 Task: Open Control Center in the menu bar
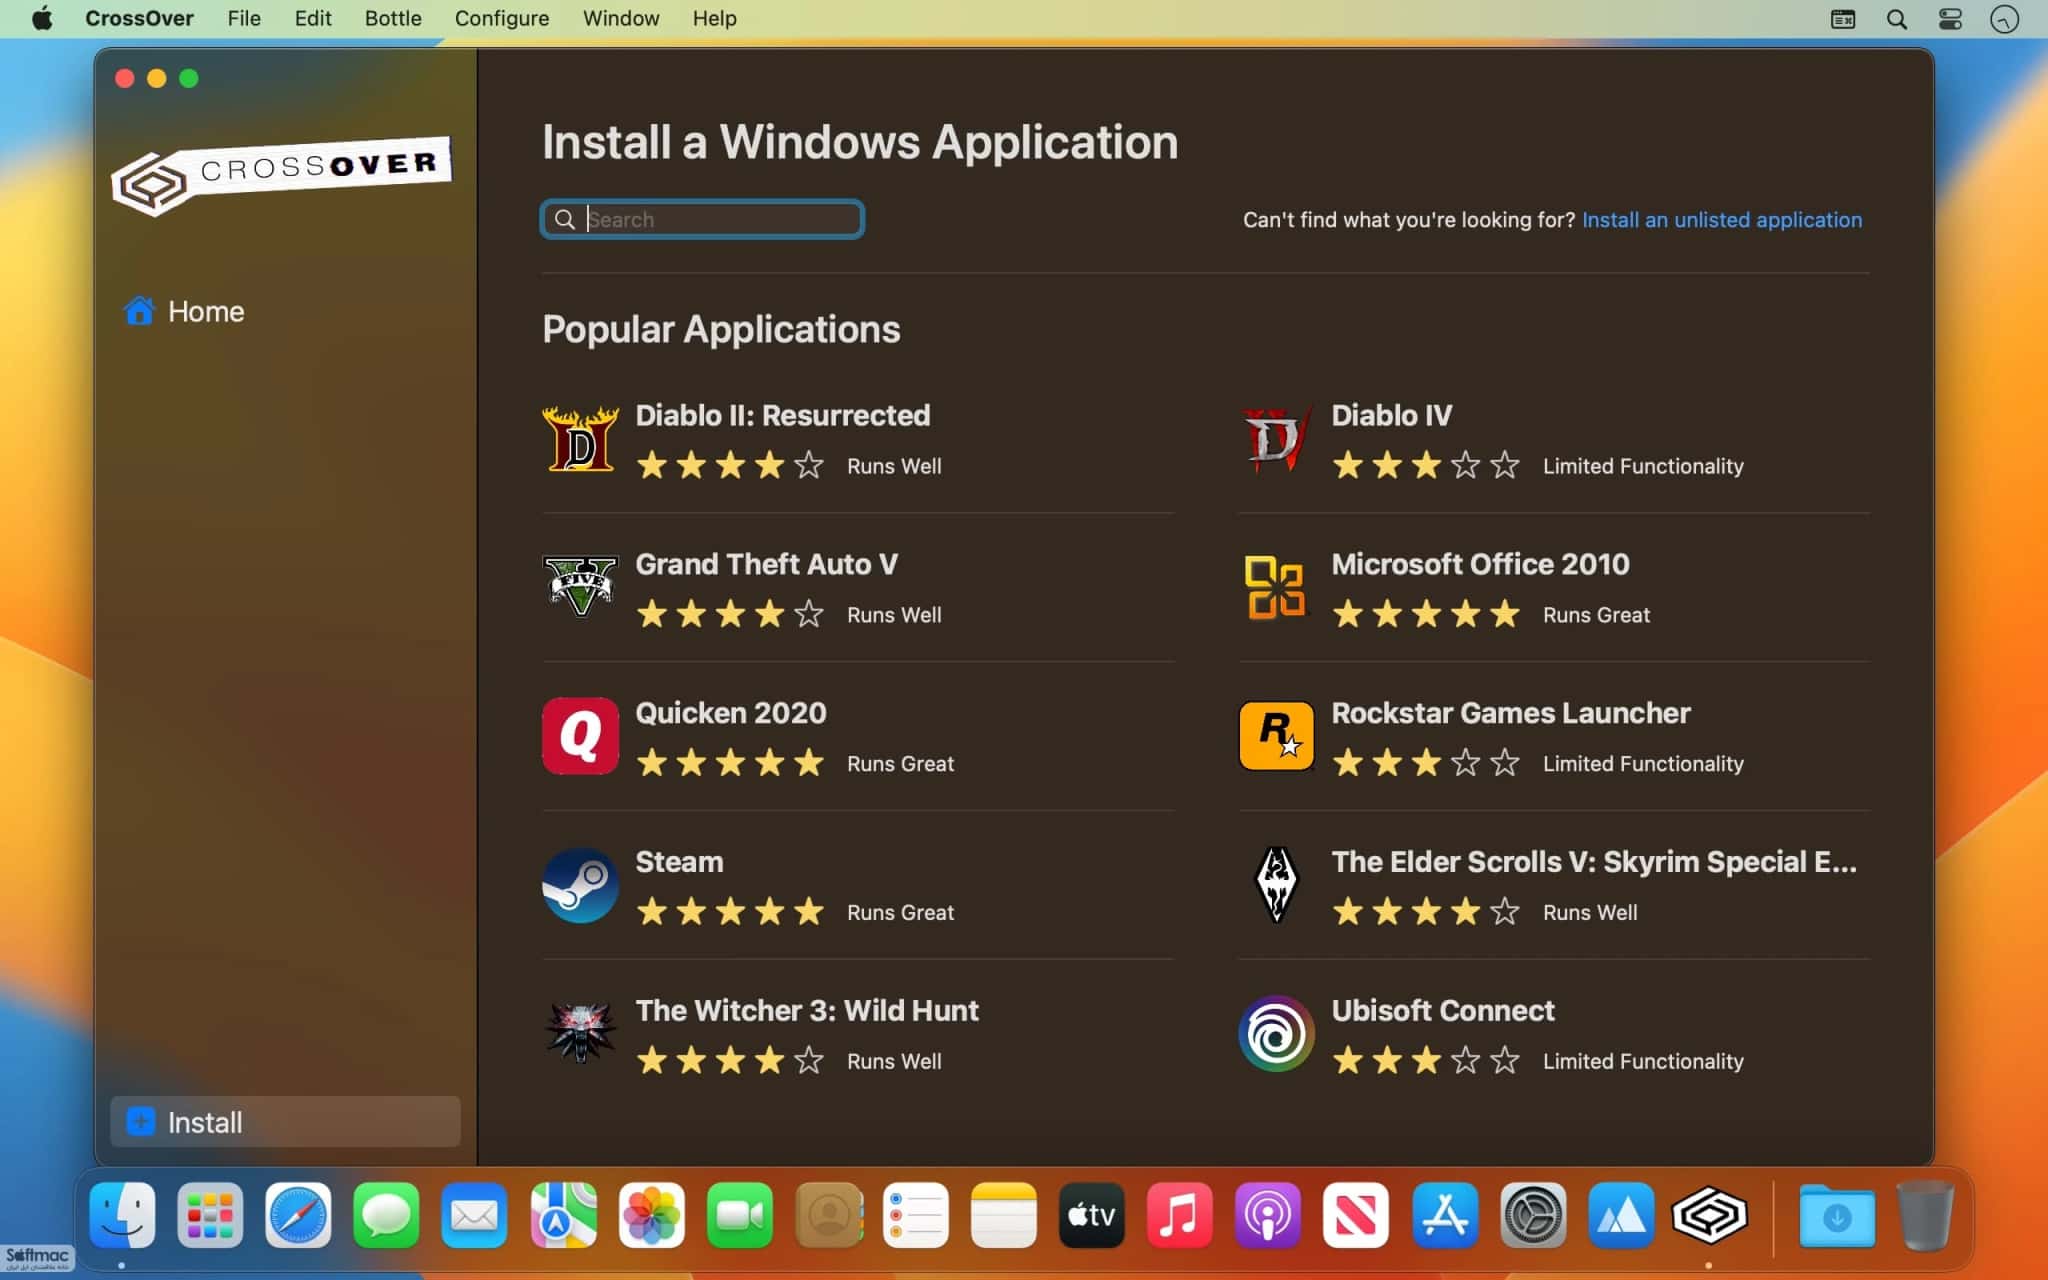(1950, 19)
